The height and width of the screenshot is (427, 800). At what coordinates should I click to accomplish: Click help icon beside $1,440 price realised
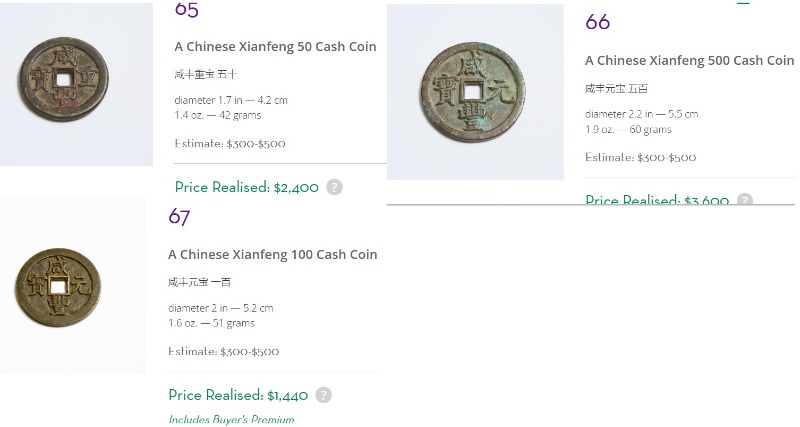(x=323, y=395)
